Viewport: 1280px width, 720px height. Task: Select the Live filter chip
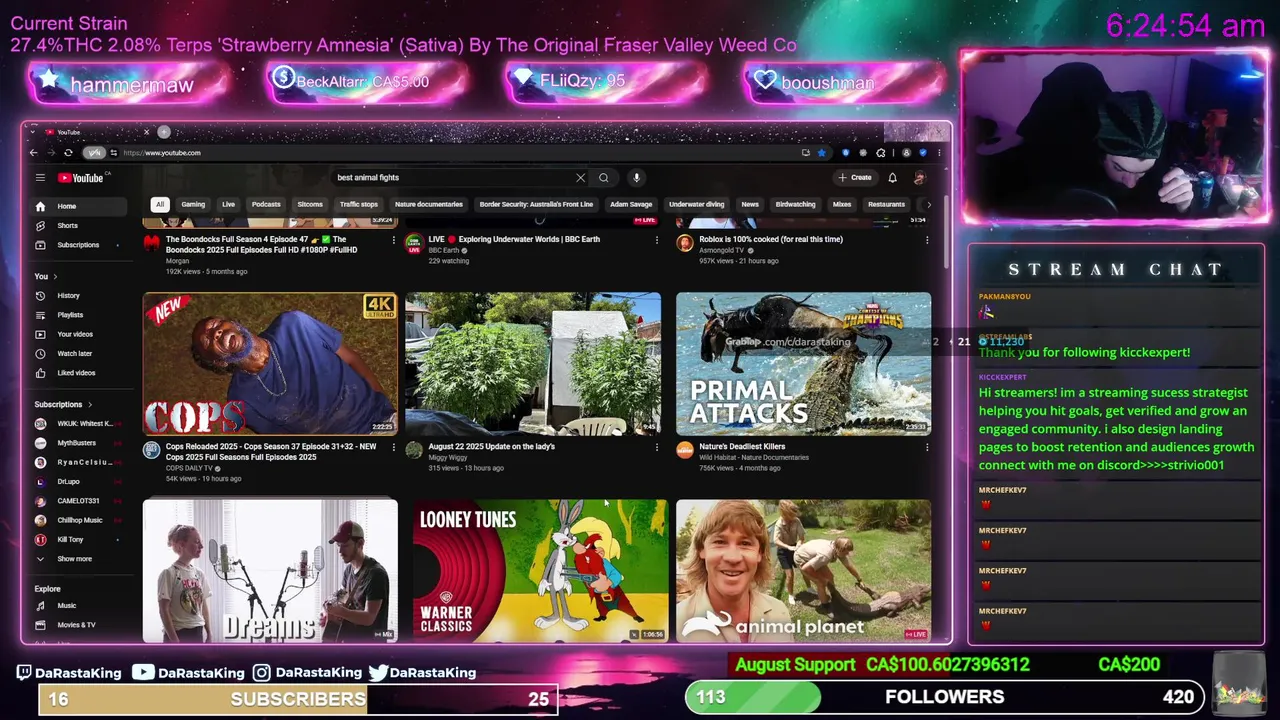pos(228,205)
